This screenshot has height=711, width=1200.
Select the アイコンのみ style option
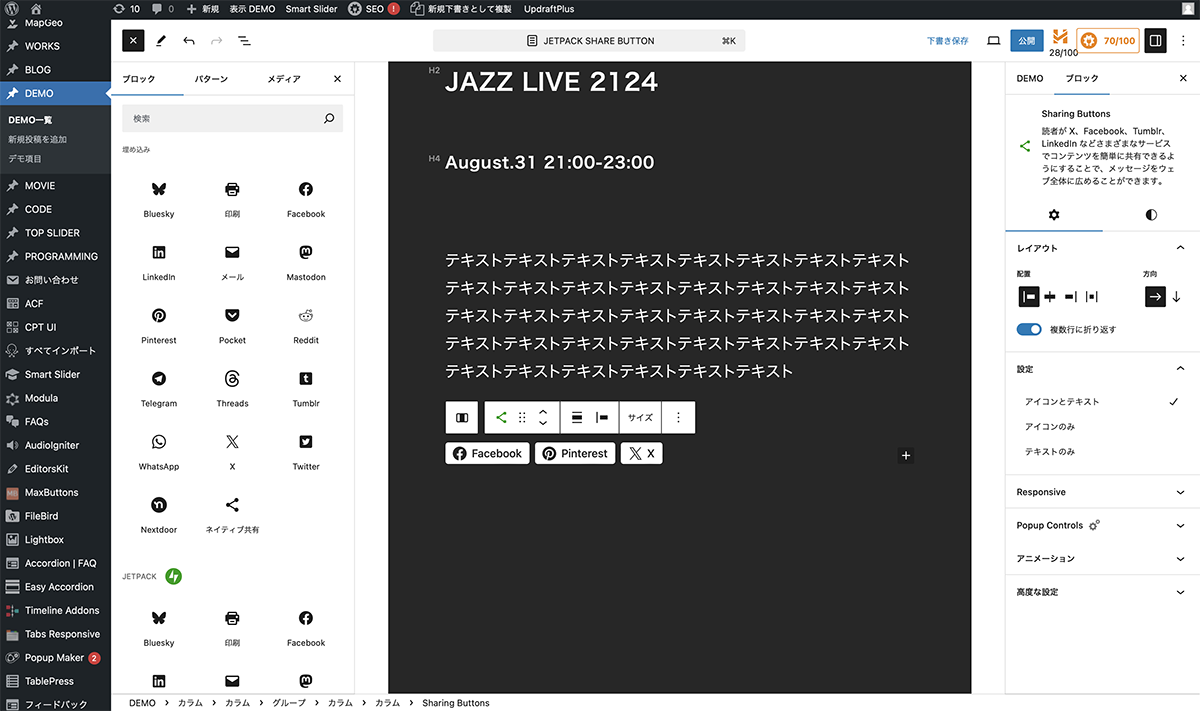(x=1050, y=427)
